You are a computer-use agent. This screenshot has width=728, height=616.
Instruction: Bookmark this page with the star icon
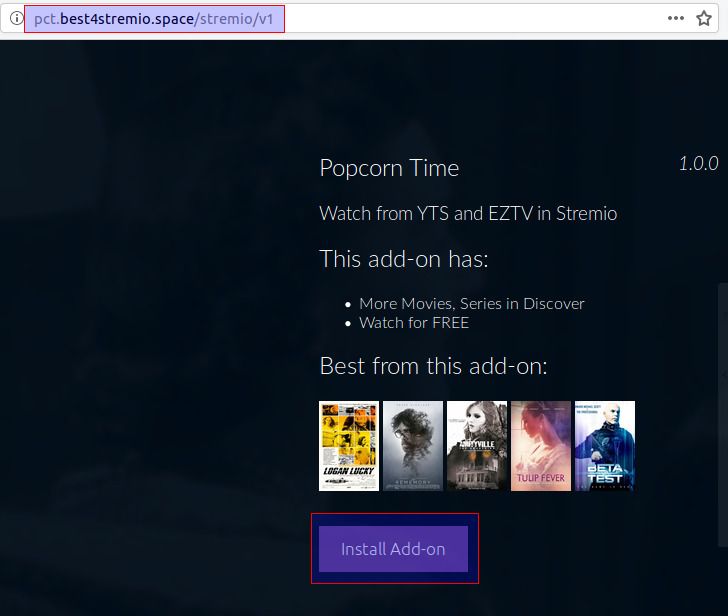pyautogui.click(x=704, y=18)
